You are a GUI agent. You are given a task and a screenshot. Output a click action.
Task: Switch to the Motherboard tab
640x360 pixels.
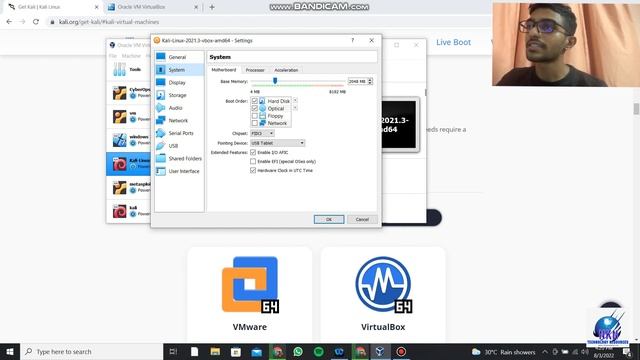224,70
